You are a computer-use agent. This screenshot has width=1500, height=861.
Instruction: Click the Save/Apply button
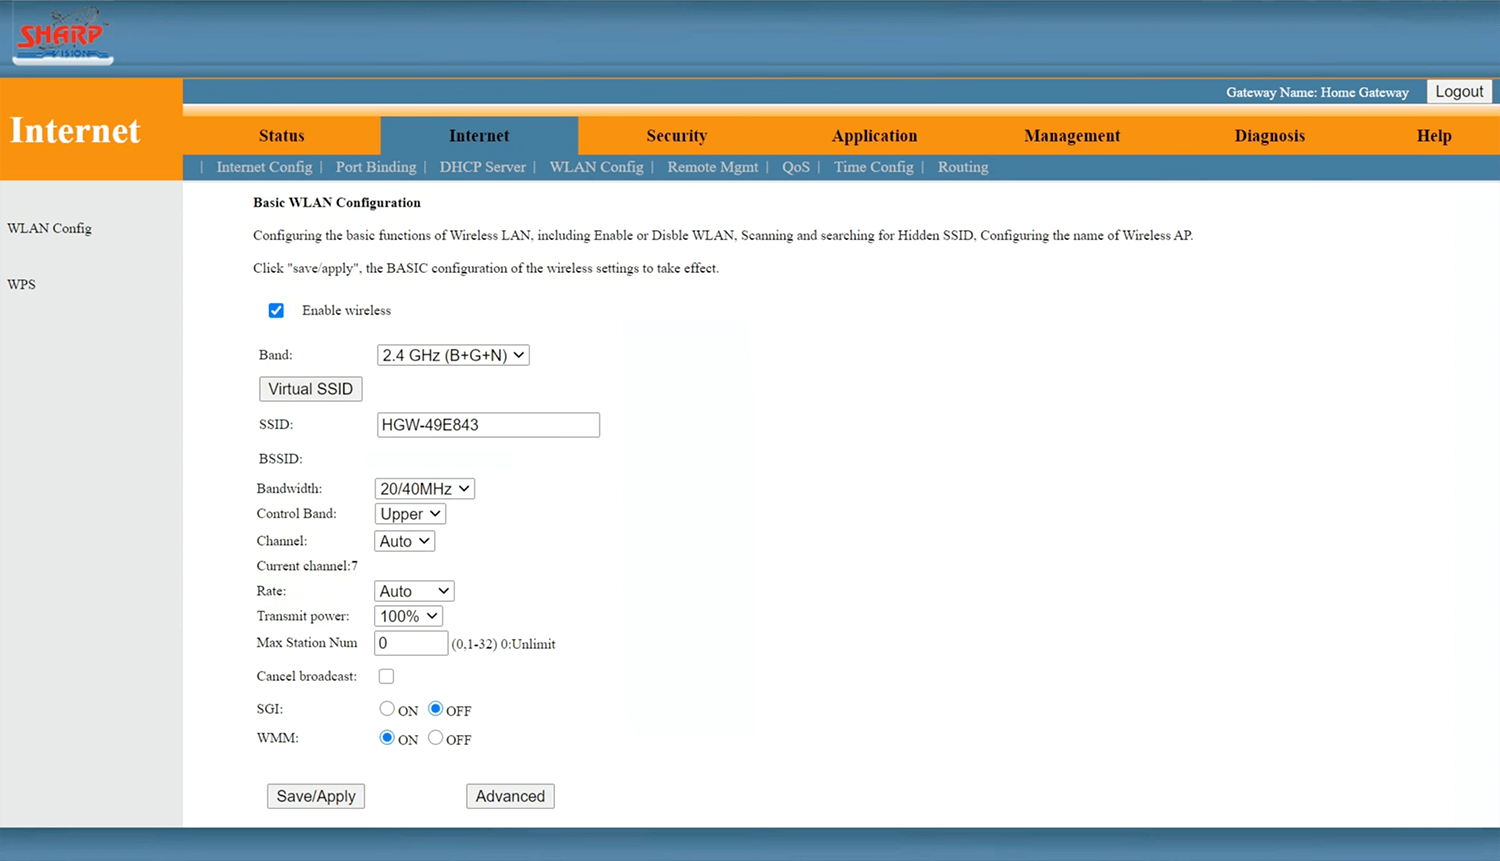click(316, 796)
